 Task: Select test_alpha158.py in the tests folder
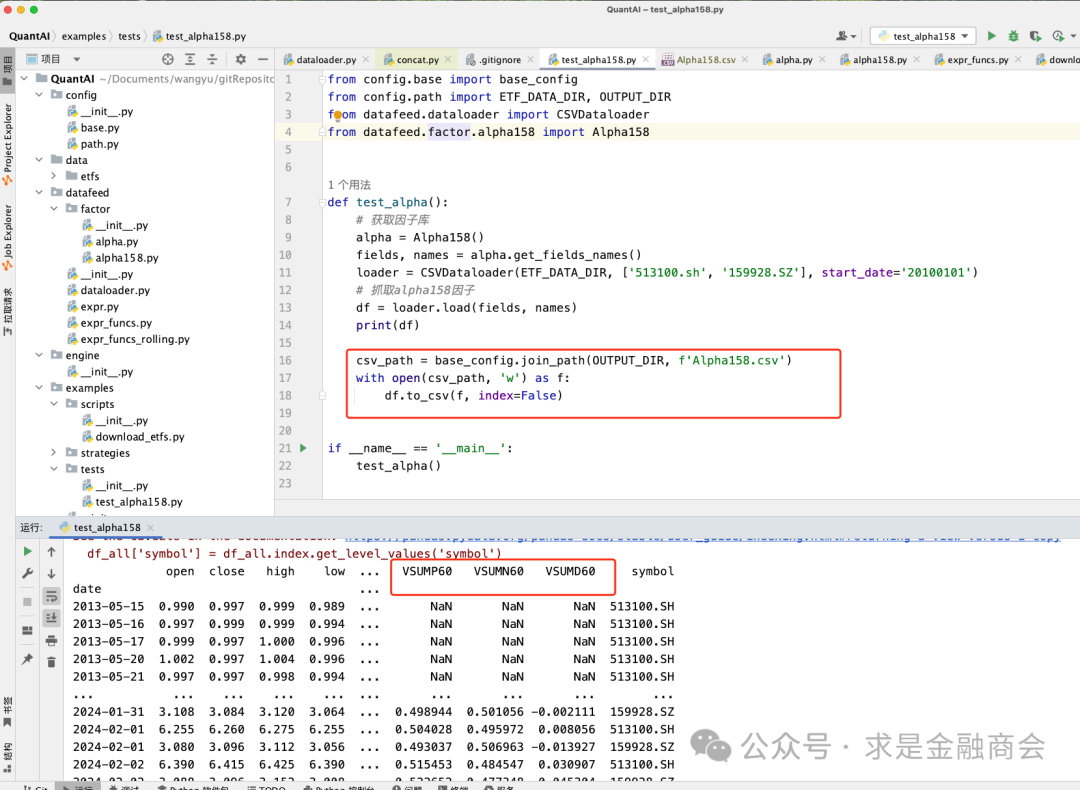(138, 501)
